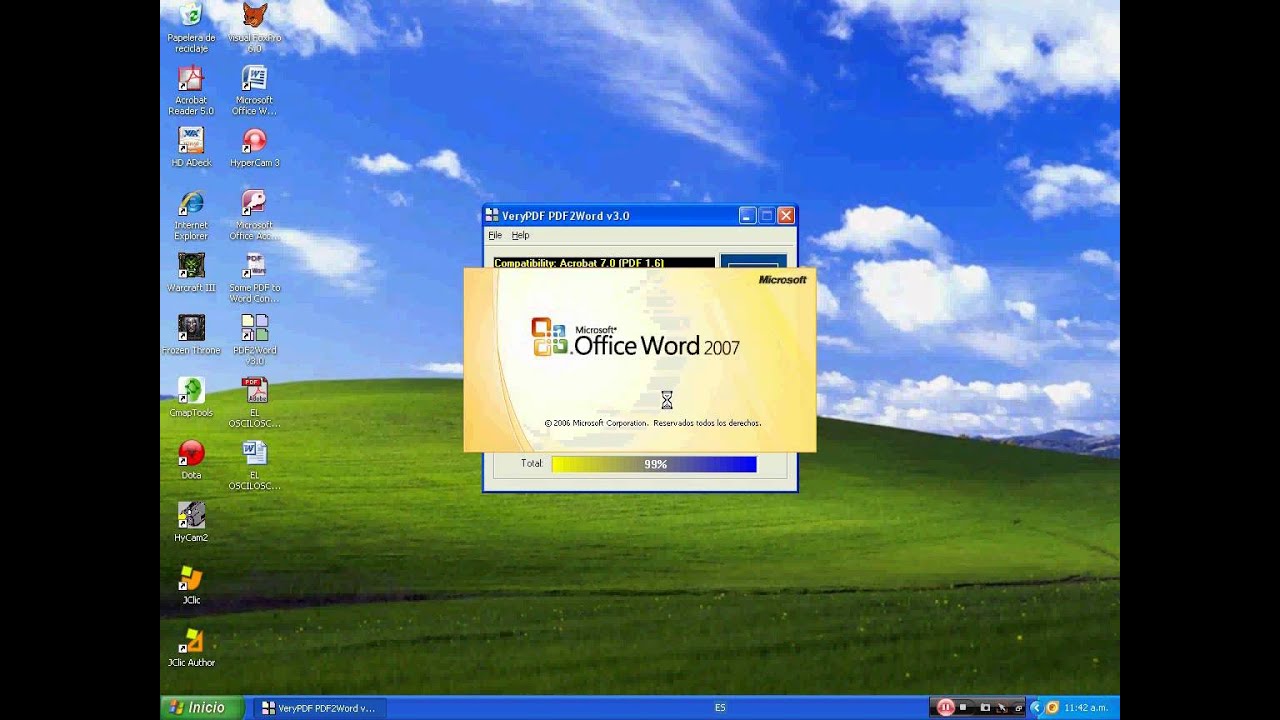Click the Total 99% progress bar
Screen dimensions: 1280x720
[654, 464]
